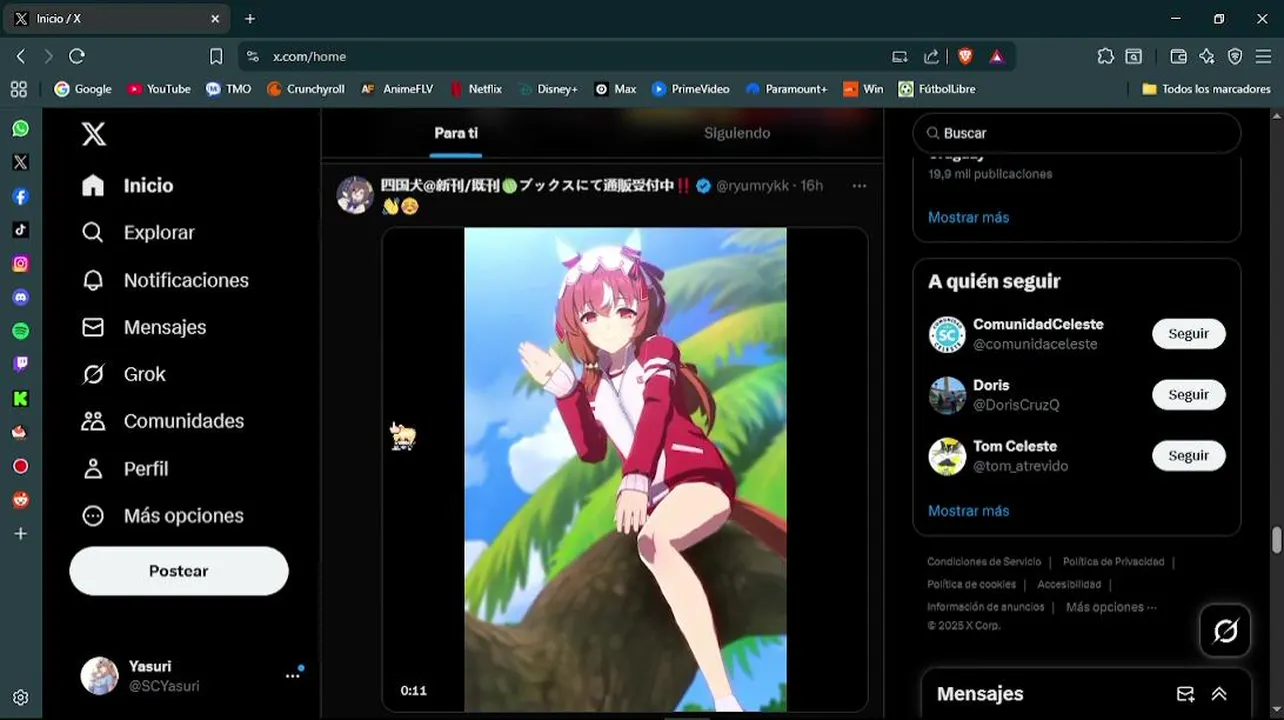Screen dimensions: 1284x720
Task: Open Twitch sidebar shortcut
Action: (x=20, y=365)
